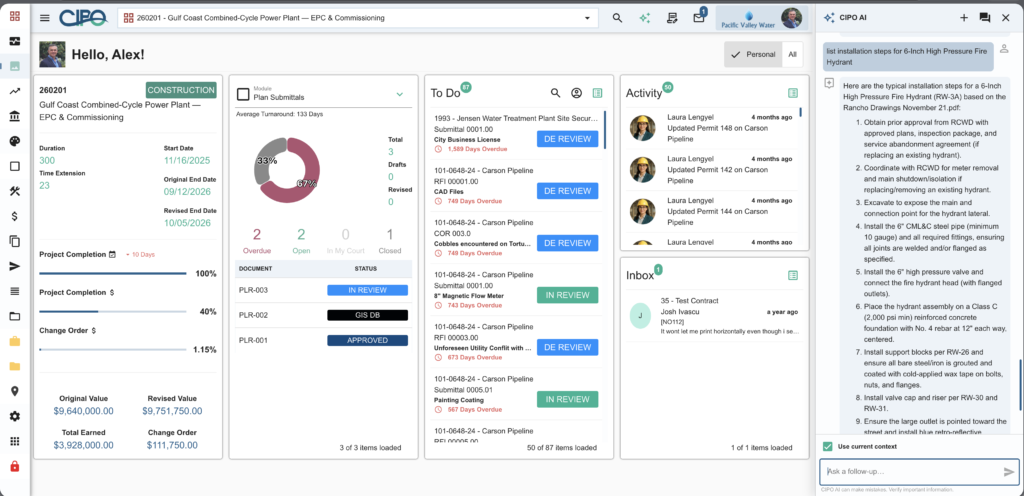Tick the Plan Submittals module checkbox
Screen dimensions: 1024x496
(243, 94)
